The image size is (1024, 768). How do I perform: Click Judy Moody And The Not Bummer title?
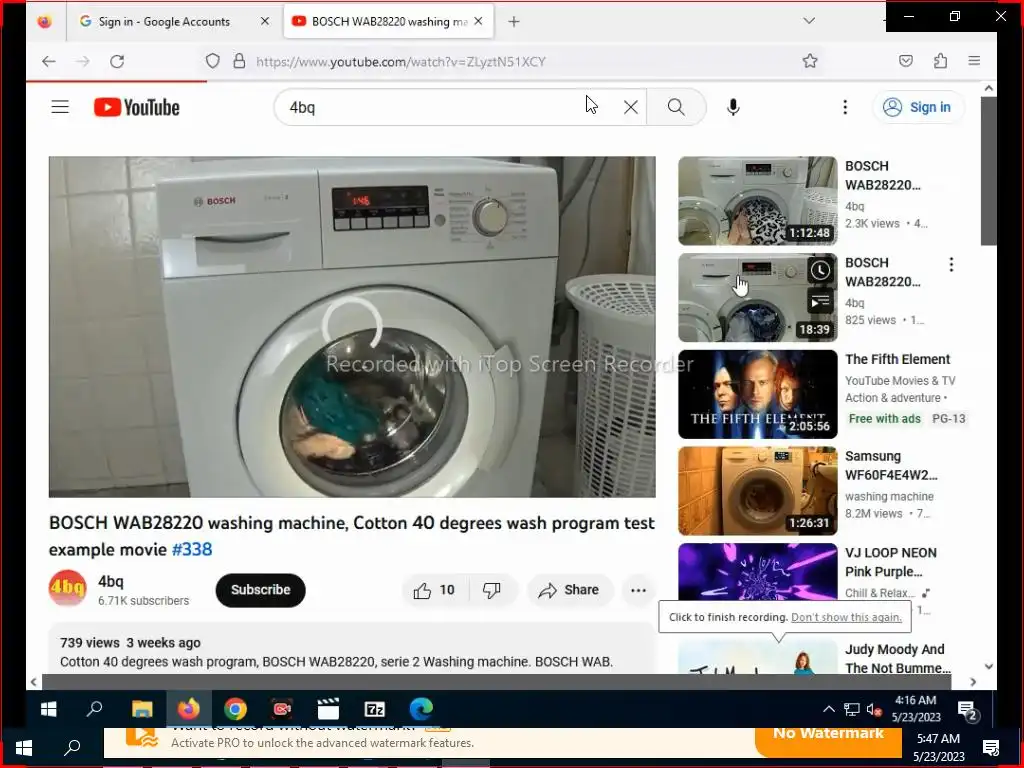(x=897, y=658)
